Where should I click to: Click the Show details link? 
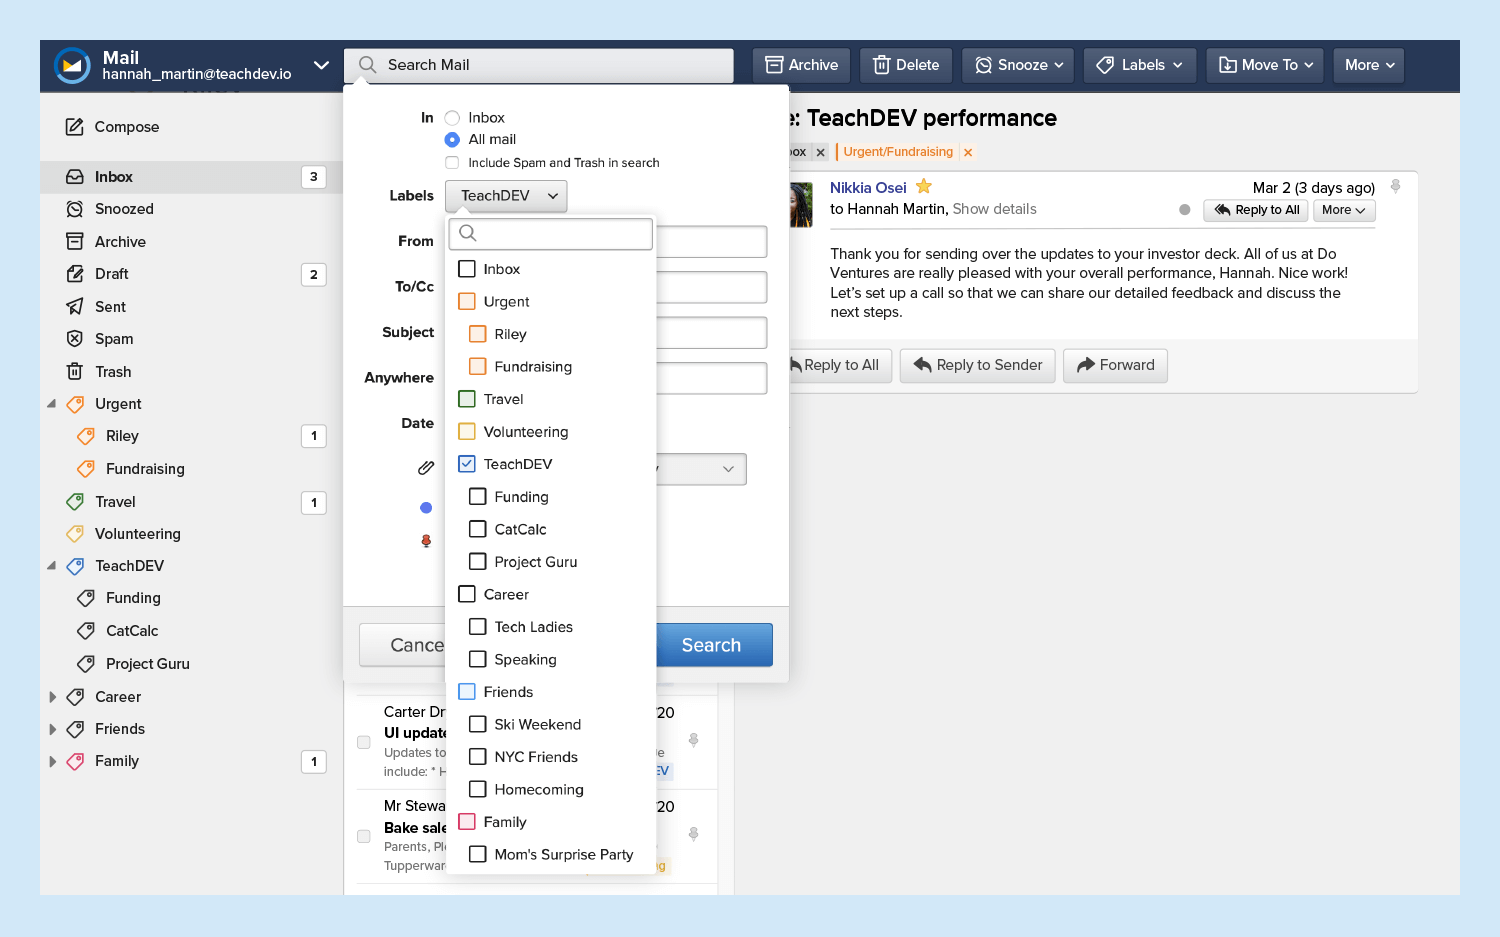[994, 209]
